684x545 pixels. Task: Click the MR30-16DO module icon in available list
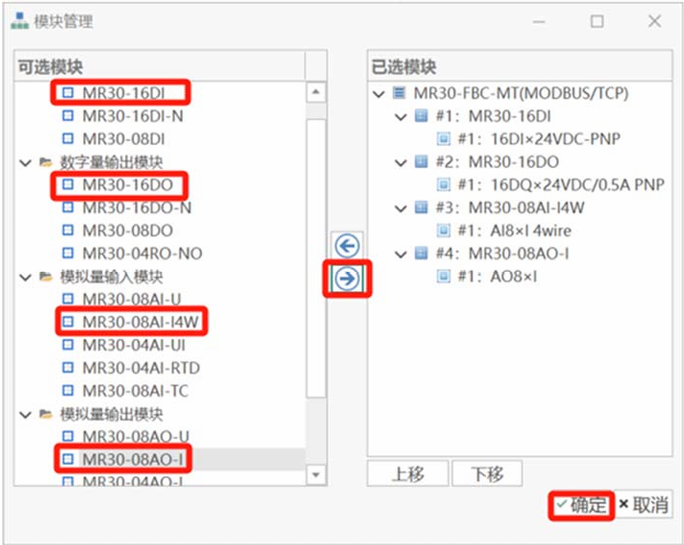click(68, 184)
